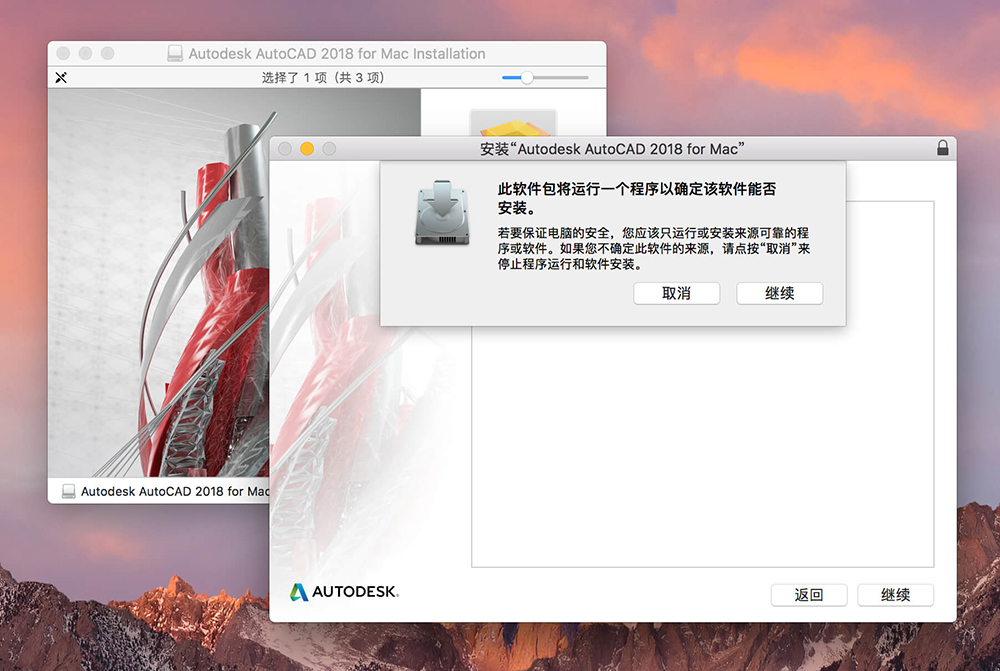This screenshot has width=1000, height=671.
Task: Click the disk icon in path bar
Action: (68, 491)
